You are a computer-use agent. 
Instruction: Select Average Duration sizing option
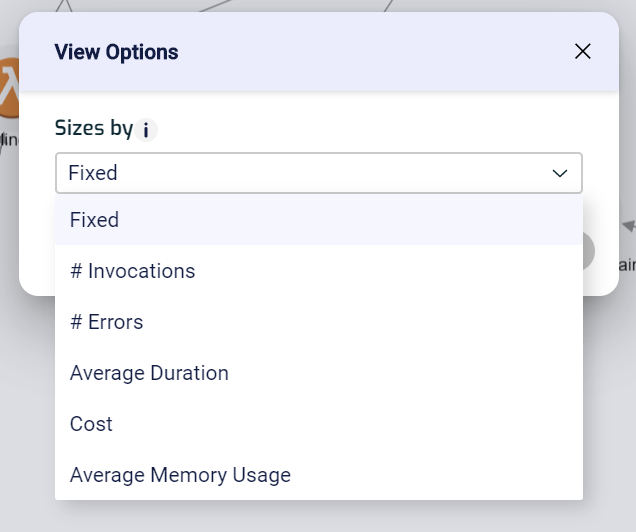[x=149, y=373]
